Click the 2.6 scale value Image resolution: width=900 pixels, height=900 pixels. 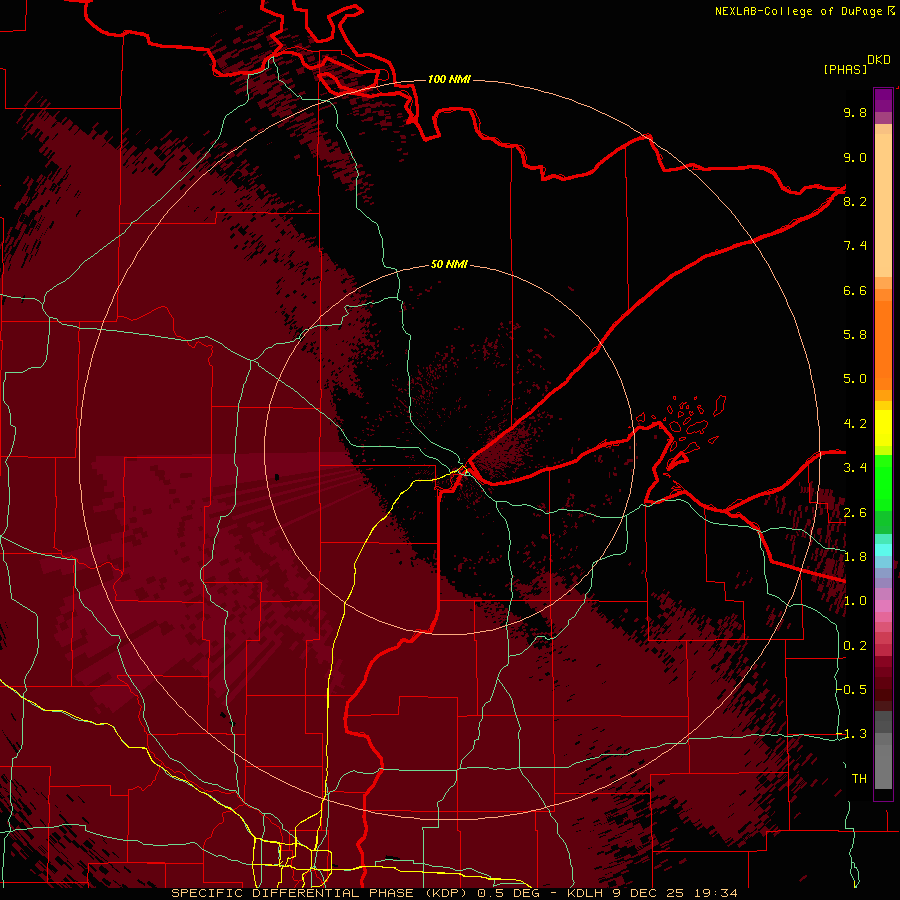point(855,513)
